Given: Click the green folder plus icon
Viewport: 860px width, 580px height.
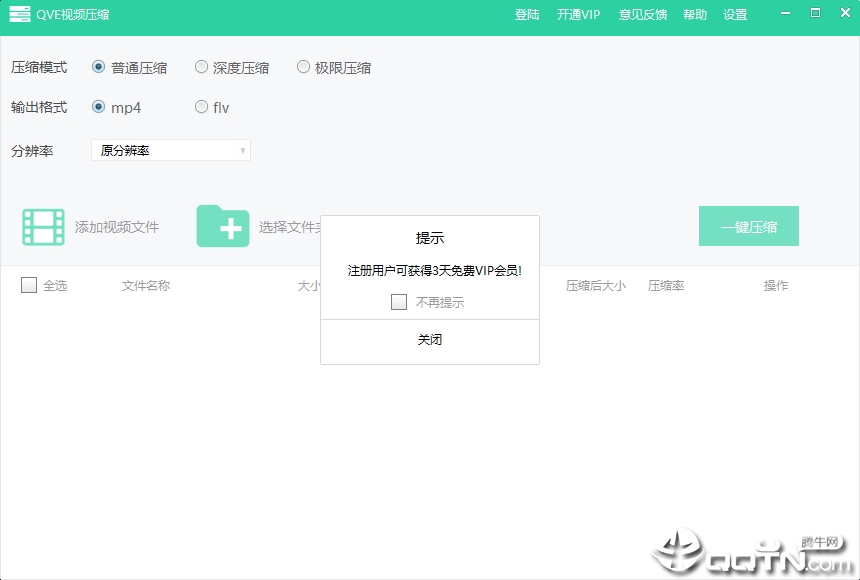Looking at the screenshot, I should (x=223, y=226).
